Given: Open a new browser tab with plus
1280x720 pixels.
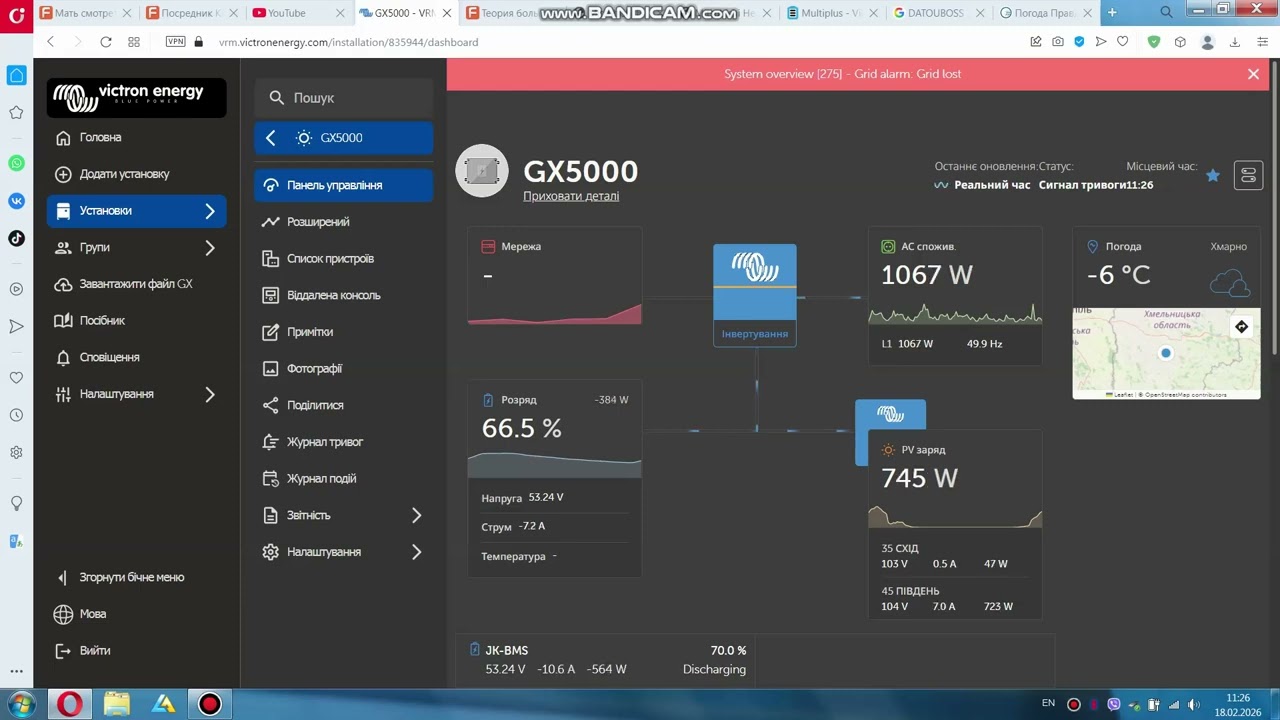Looking at the screenshot, I should (x=1112, y=12).
